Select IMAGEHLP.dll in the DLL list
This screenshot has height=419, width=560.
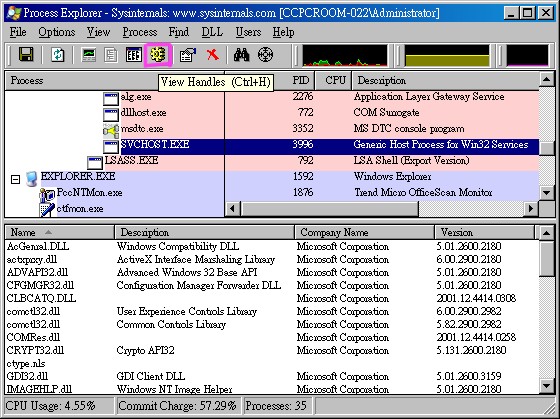[x=39, y=389]
